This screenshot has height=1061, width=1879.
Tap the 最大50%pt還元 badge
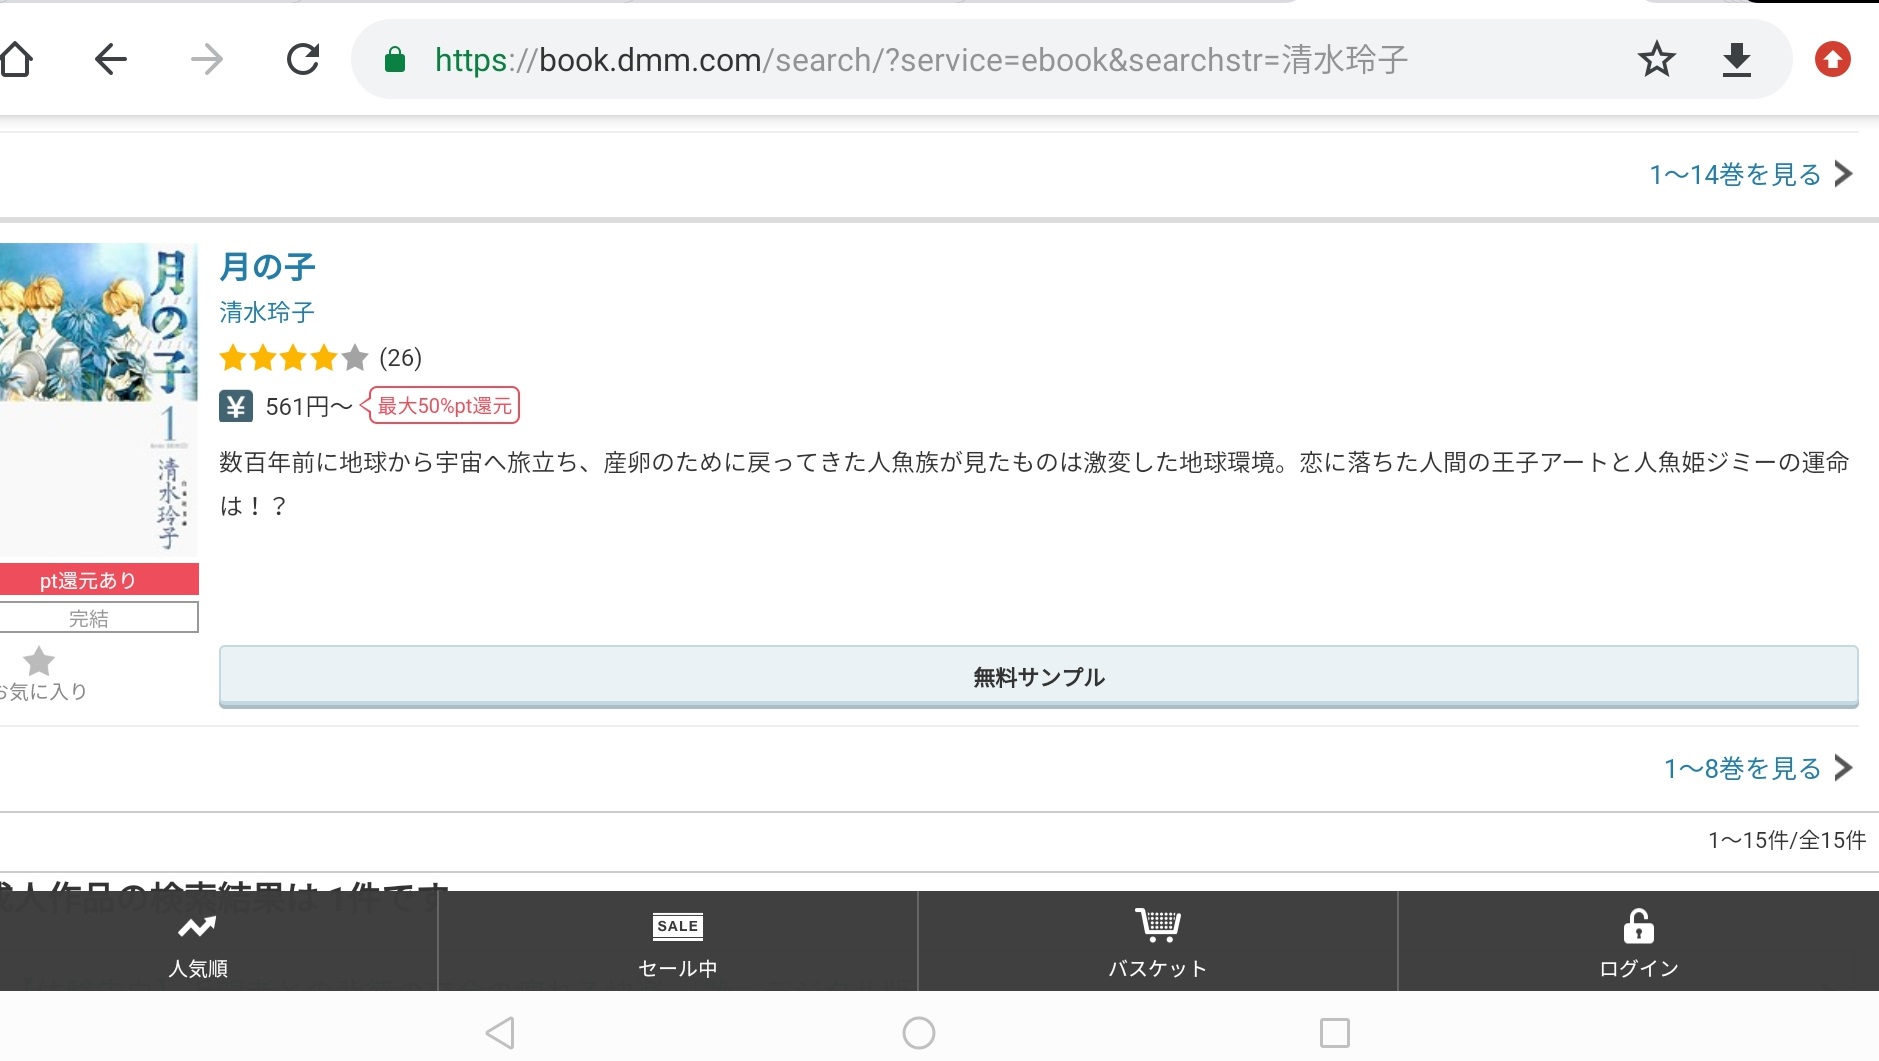(x=440, y=405)
